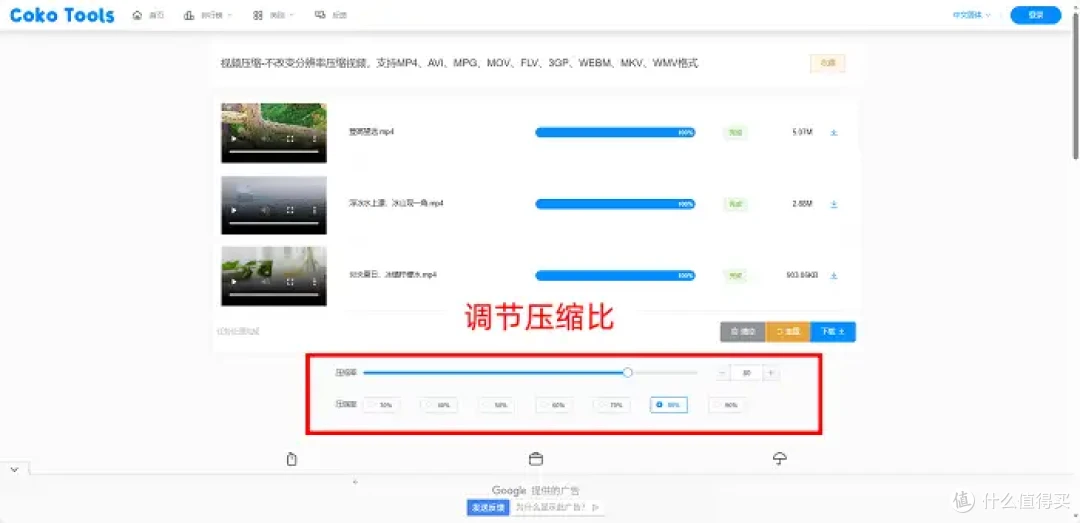
Task: Open more options on the 903.88KB video
Action: (x=315, y=282)
